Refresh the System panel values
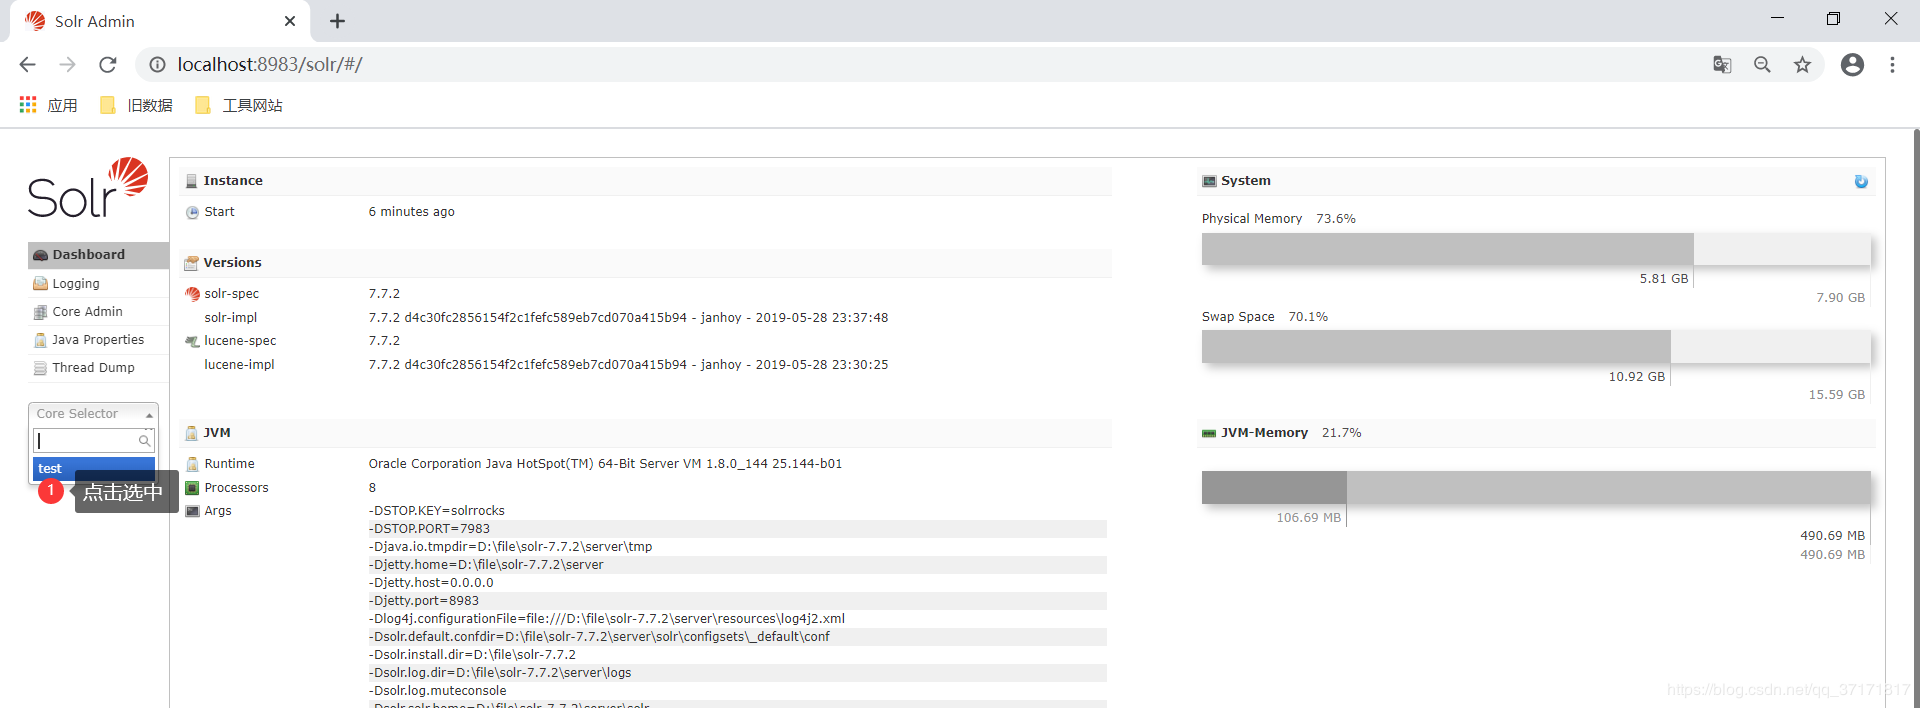Viewport: 1920px width, 708px height. [1861, 181]
